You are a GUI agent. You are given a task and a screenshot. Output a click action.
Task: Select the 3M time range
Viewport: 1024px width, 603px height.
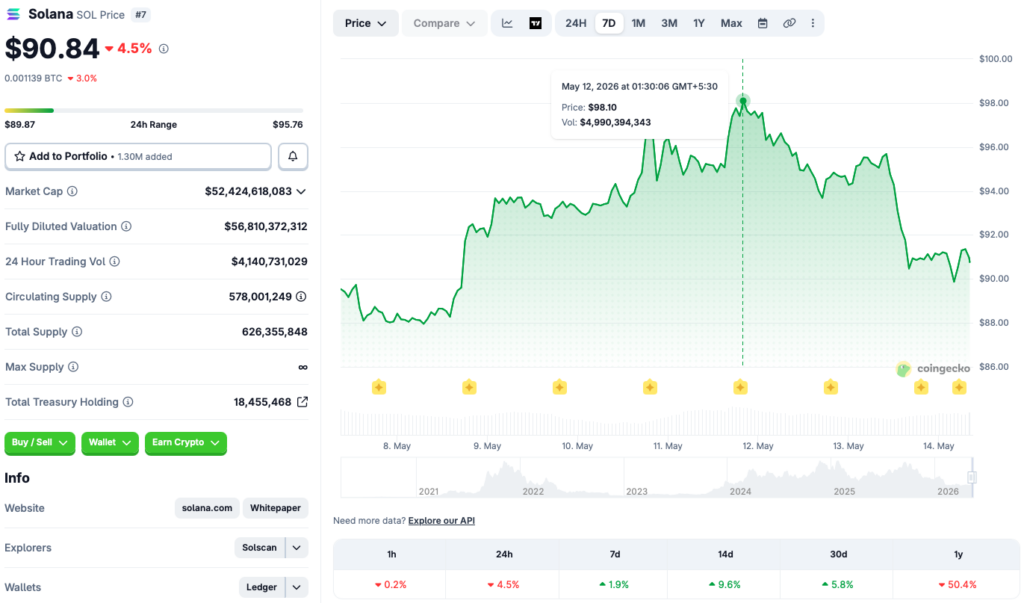coord(669,23)
